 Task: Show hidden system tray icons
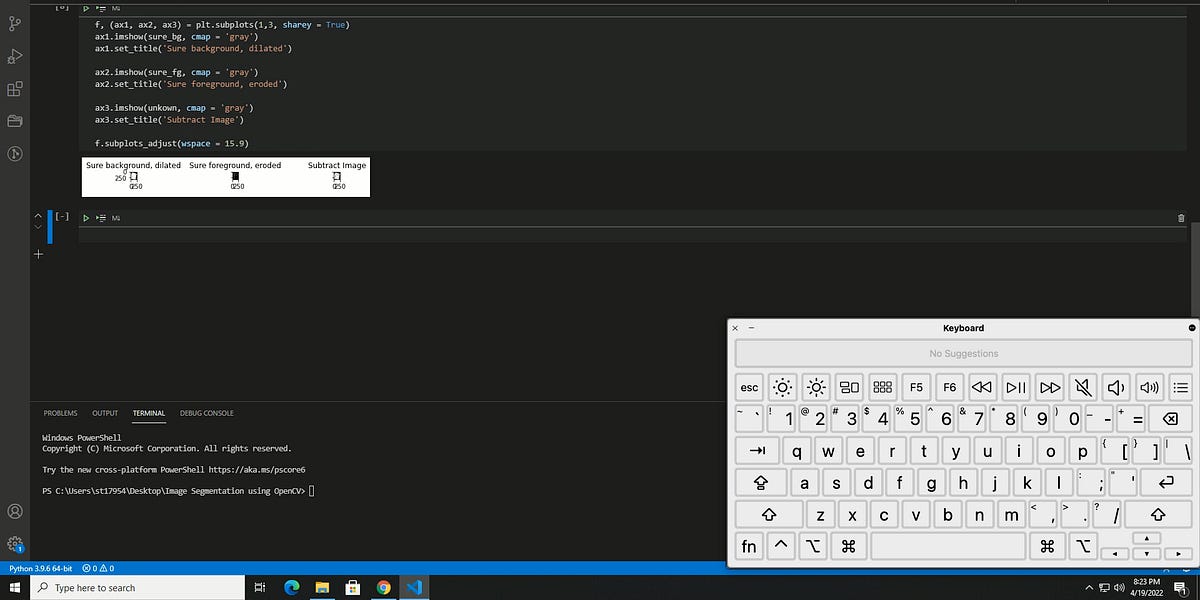pos(1089,587)
